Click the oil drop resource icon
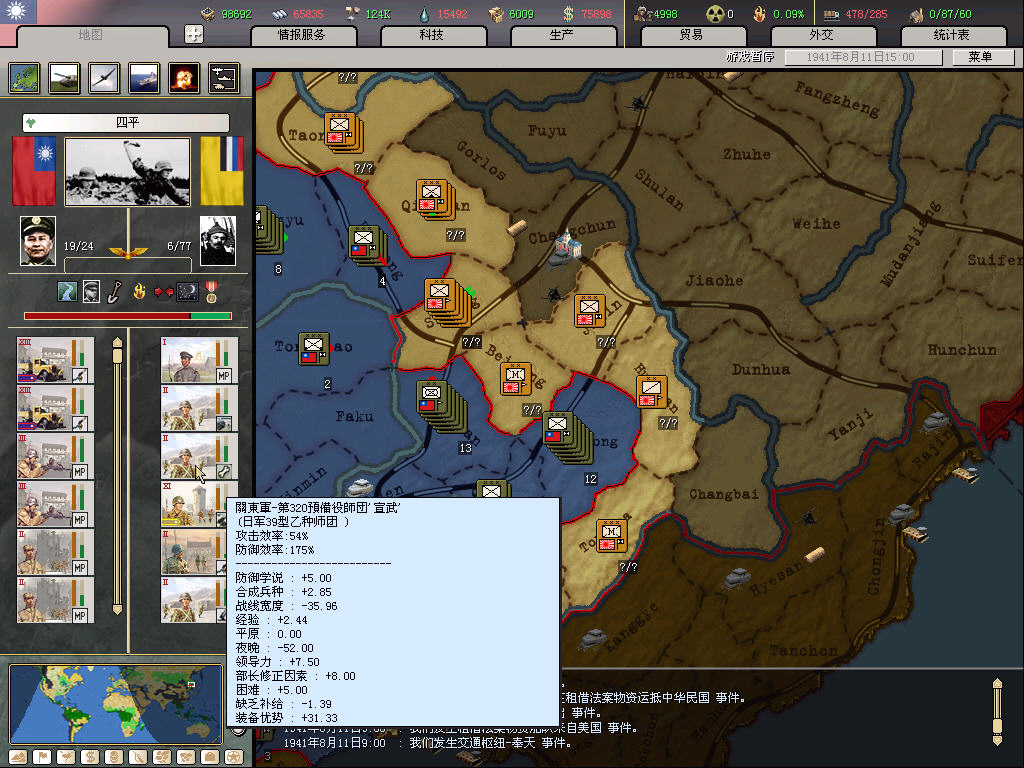The width and height of the screenshot is (1024, 768). (424, 14)
